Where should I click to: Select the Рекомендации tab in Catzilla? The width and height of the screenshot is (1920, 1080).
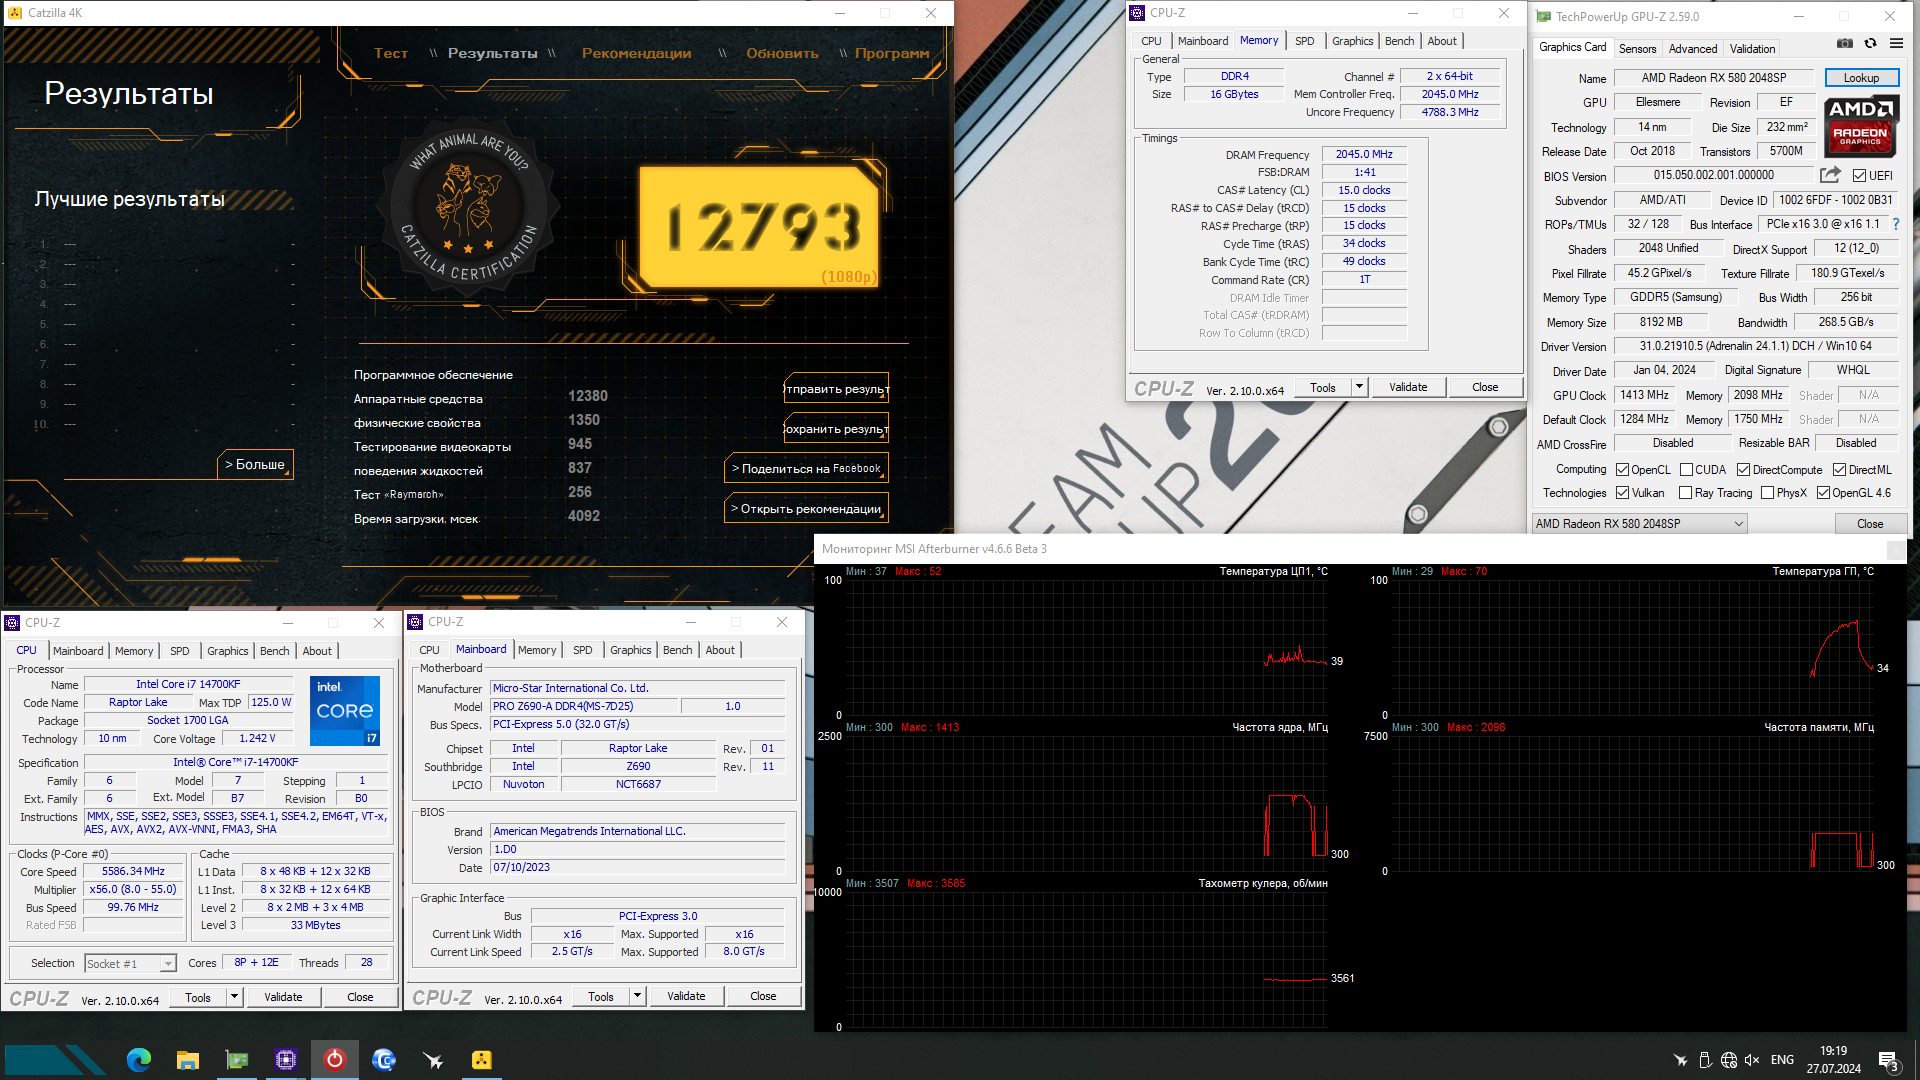(x=636, y=53)
